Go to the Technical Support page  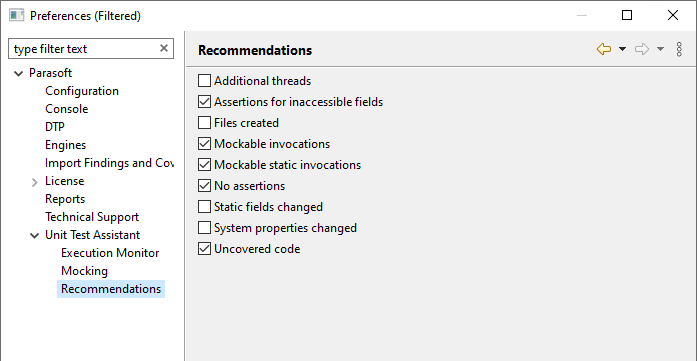92,217
